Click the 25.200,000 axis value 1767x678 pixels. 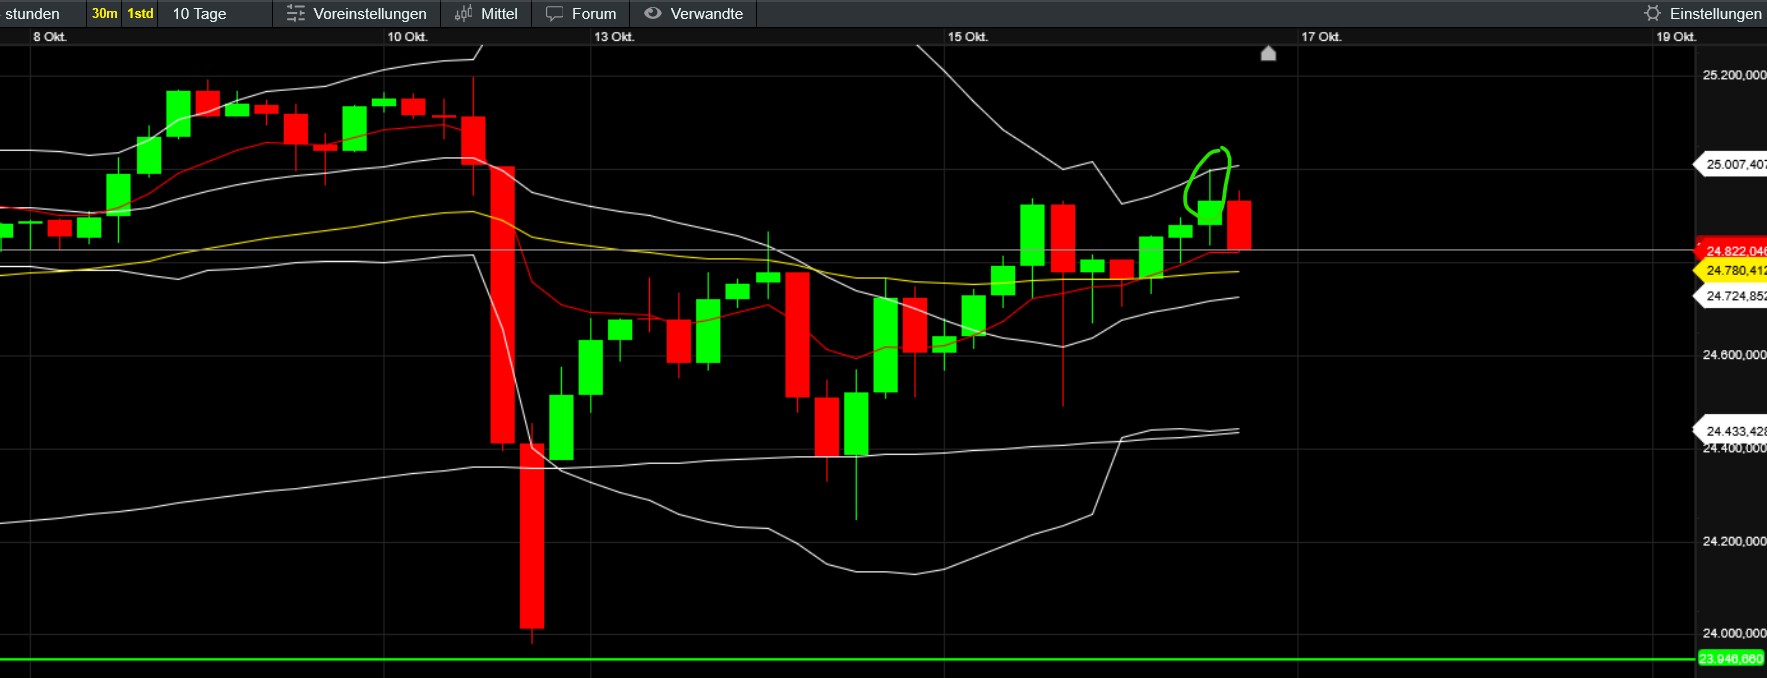pos(1734,75)
